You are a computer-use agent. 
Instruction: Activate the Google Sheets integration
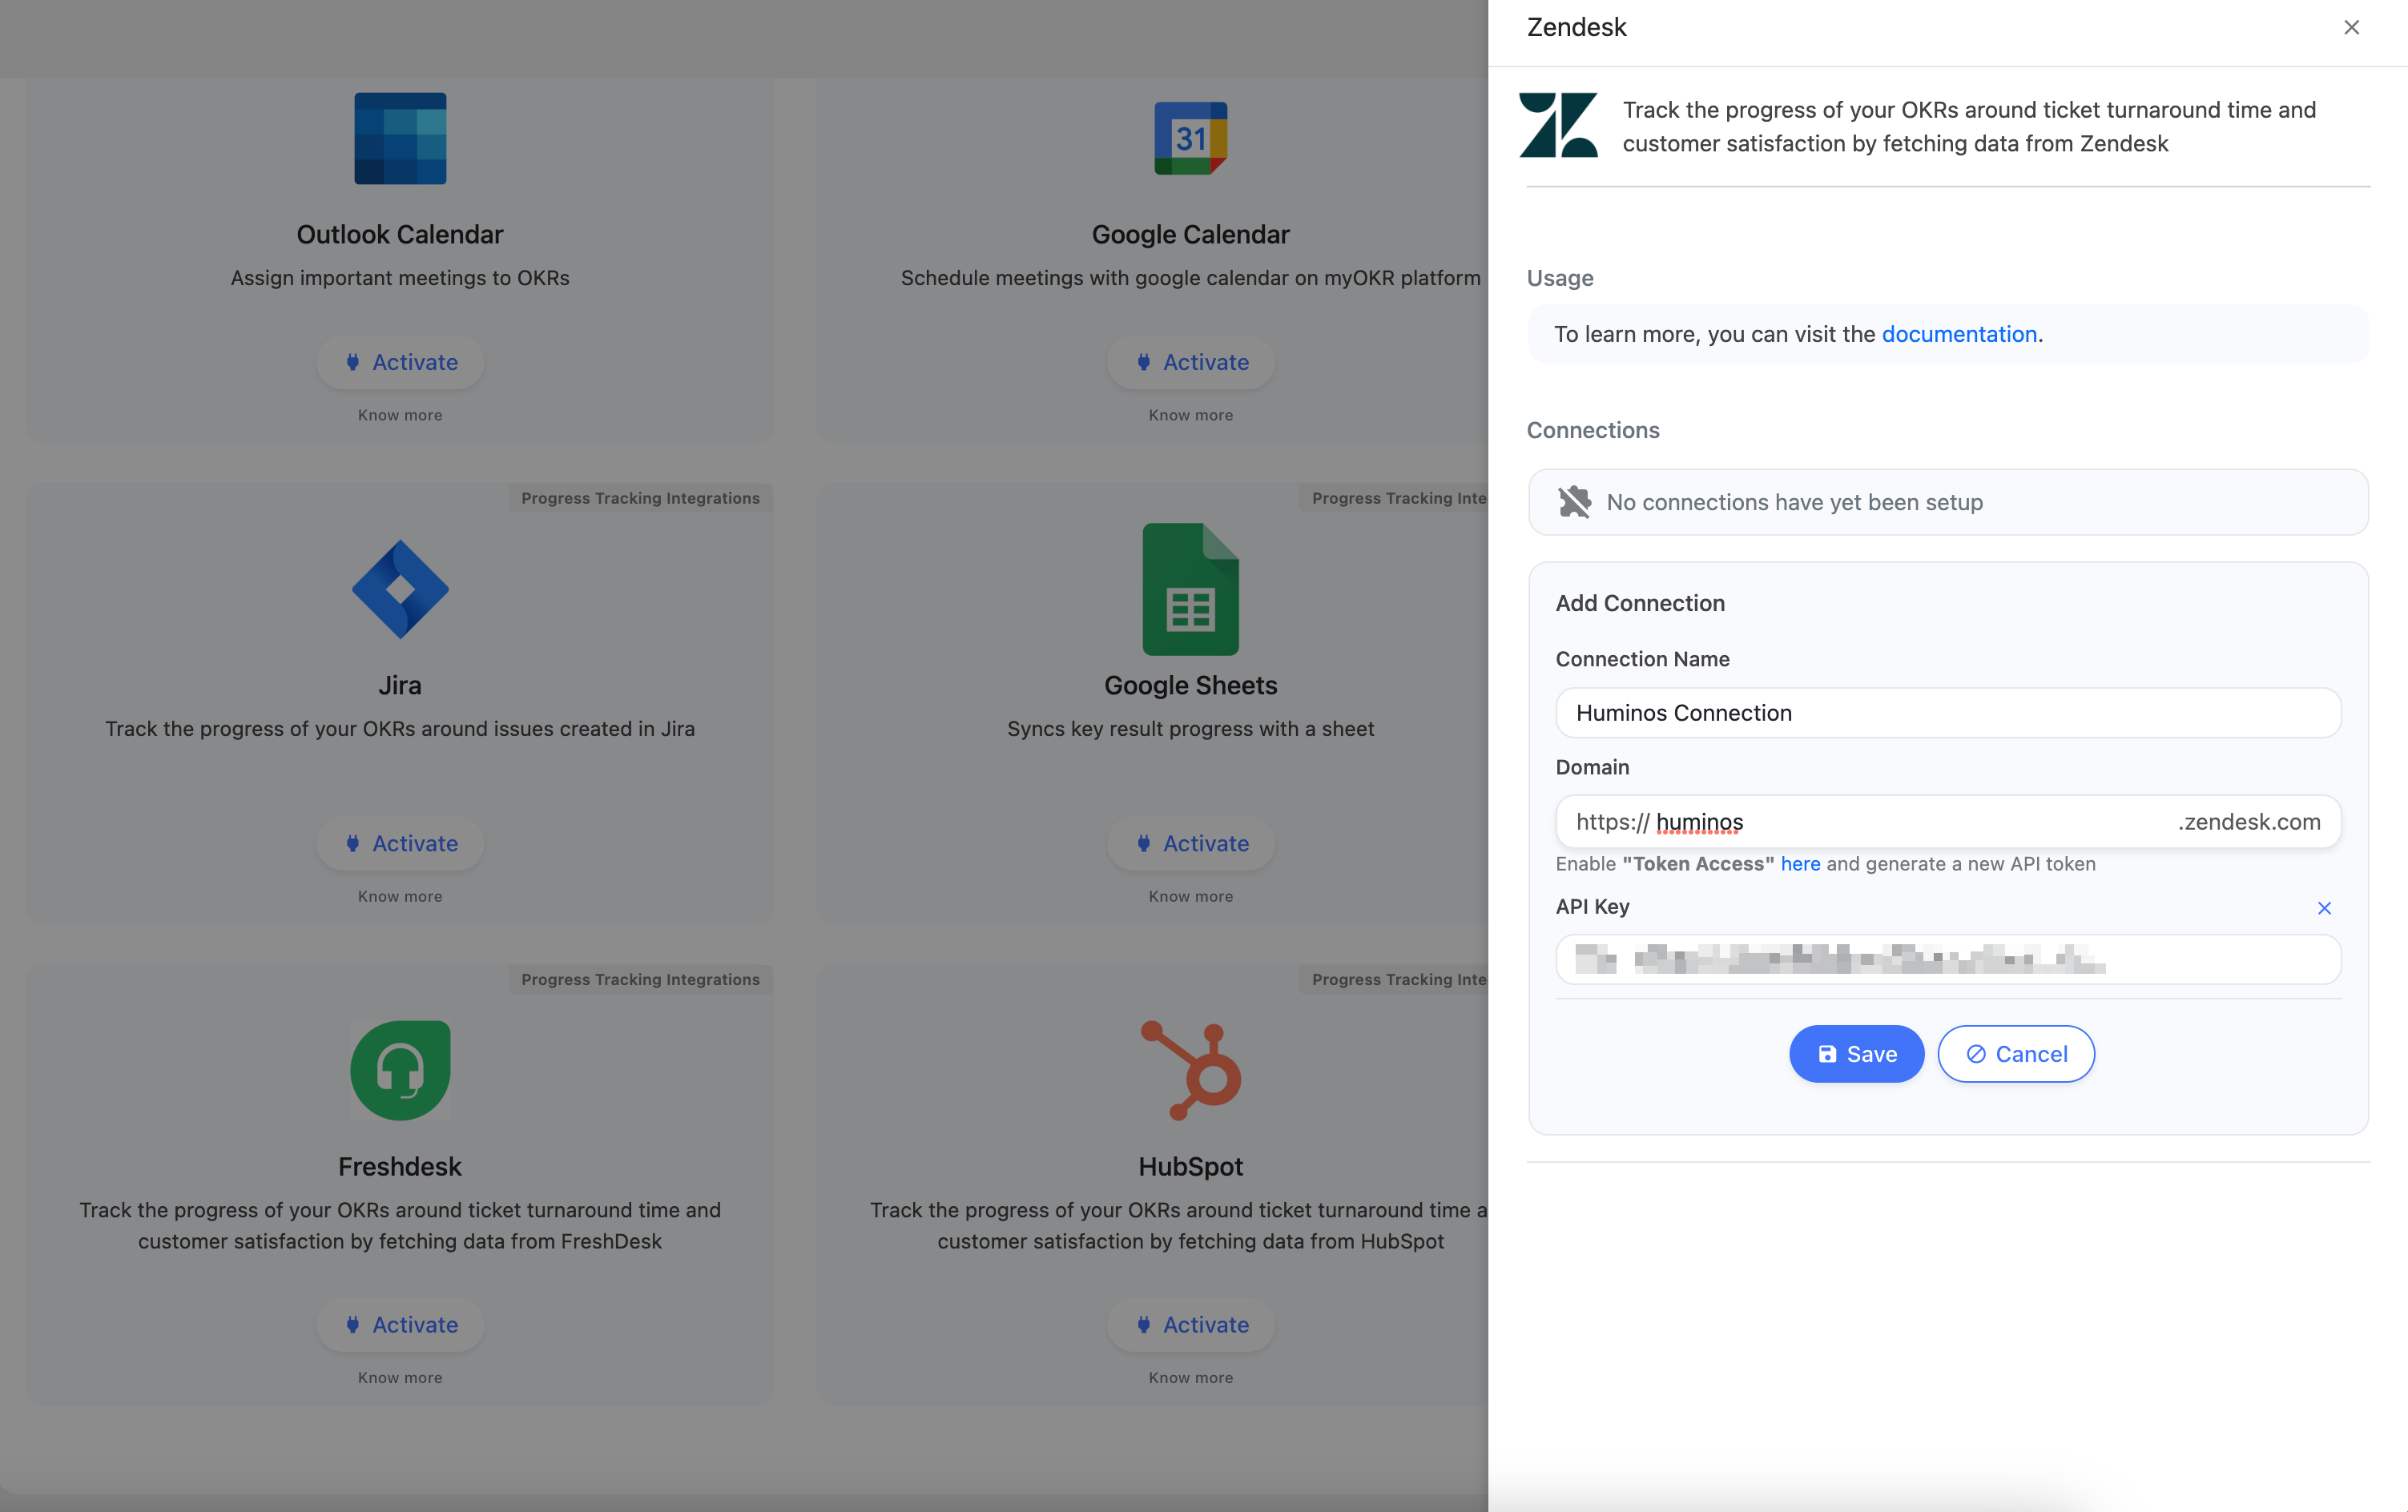(1191, 843)
